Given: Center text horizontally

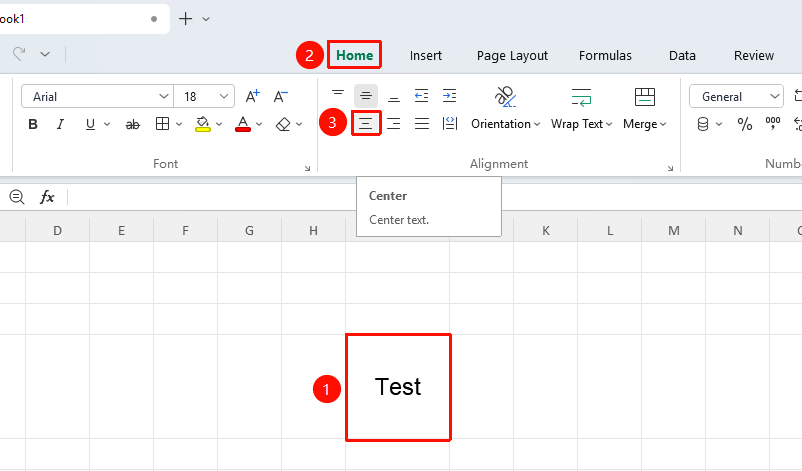Looking at the screenshot, I should (x=366, y=123).
